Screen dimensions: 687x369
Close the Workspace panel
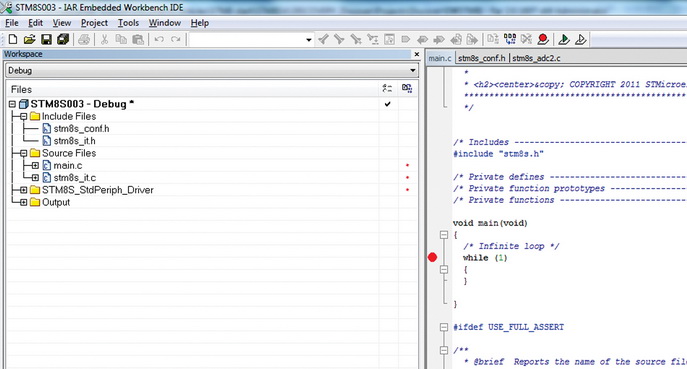tap(416, 54)
